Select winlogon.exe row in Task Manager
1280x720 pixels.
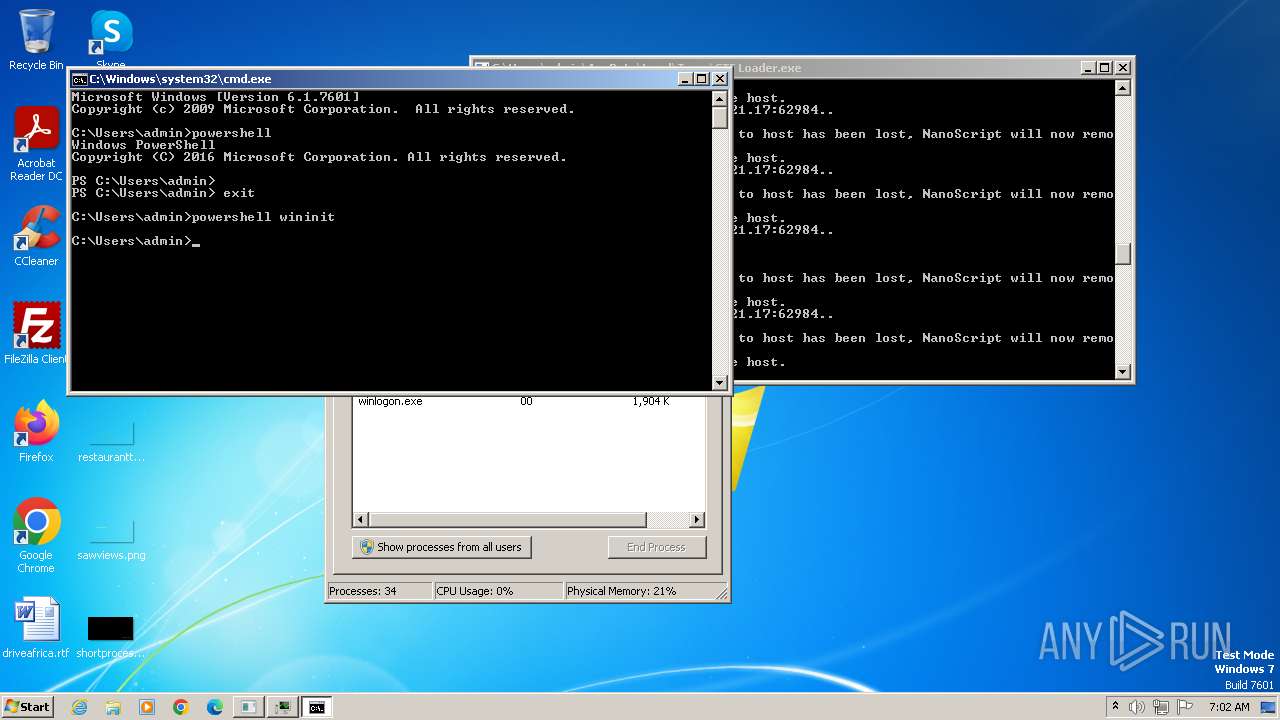(x=529, y=402)
